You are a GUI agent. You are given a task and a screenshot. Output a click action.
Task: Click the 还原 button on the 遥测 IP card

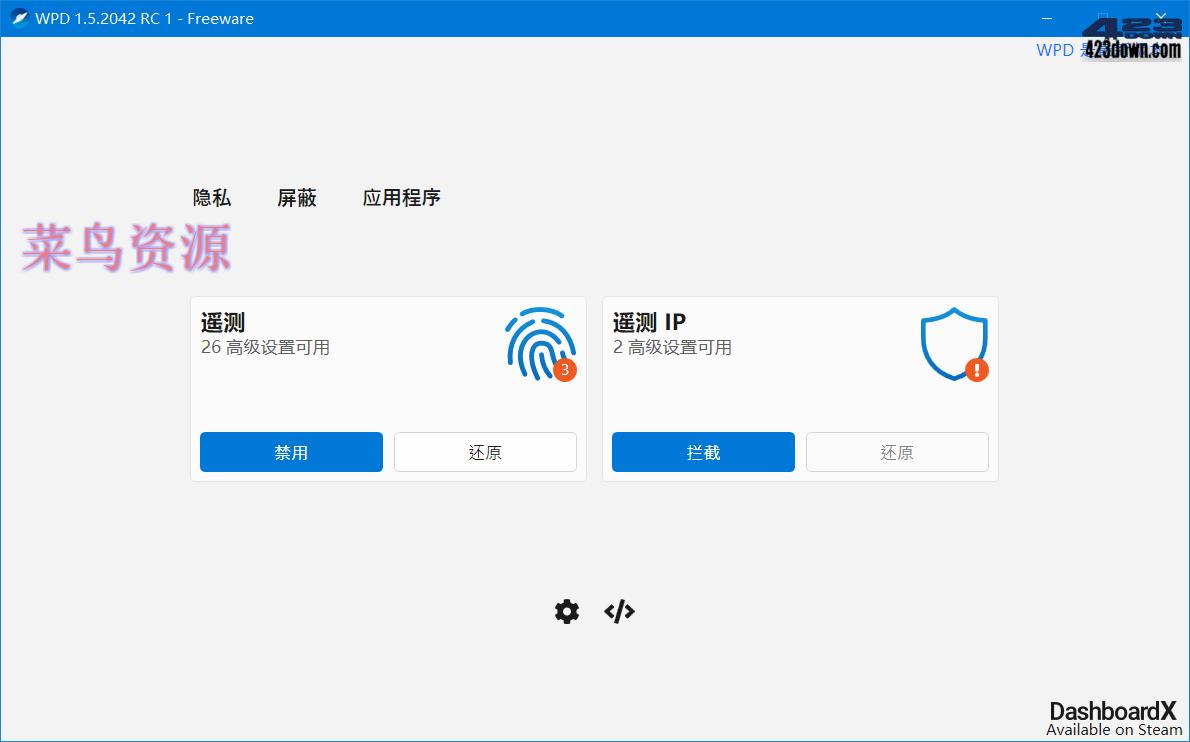[897, 451]
